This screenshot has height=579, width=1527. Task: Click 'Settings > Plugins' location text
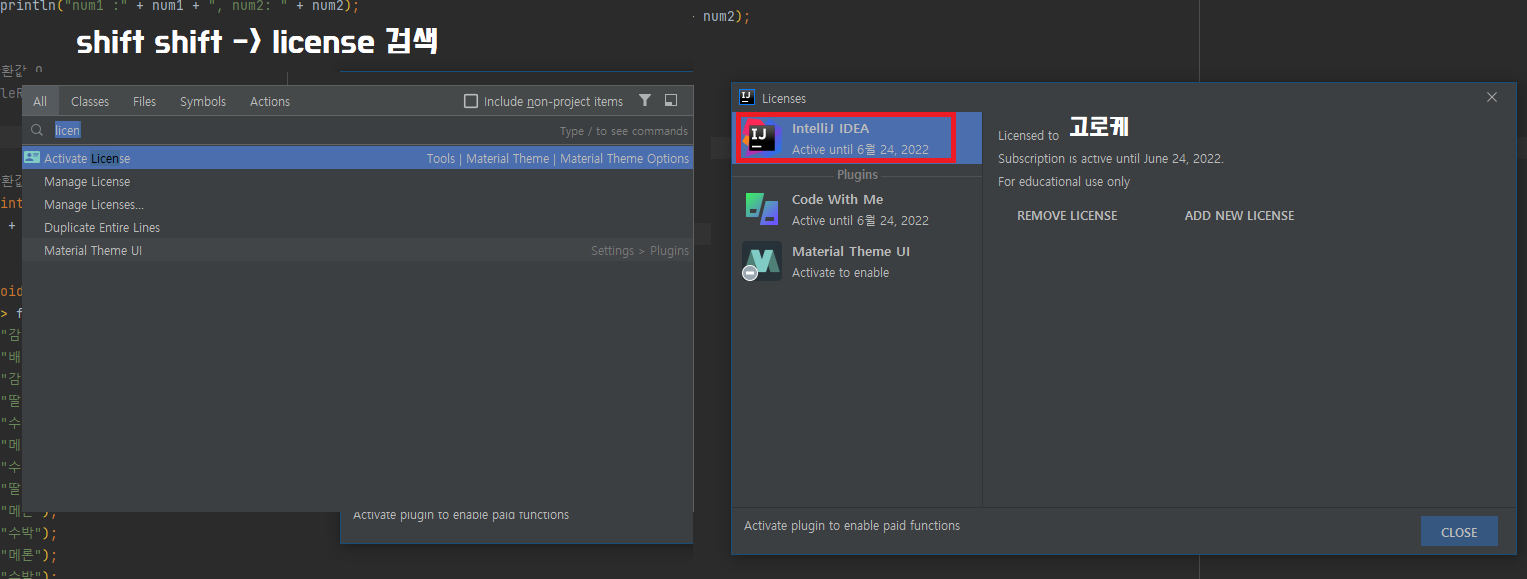coord(639,250)
